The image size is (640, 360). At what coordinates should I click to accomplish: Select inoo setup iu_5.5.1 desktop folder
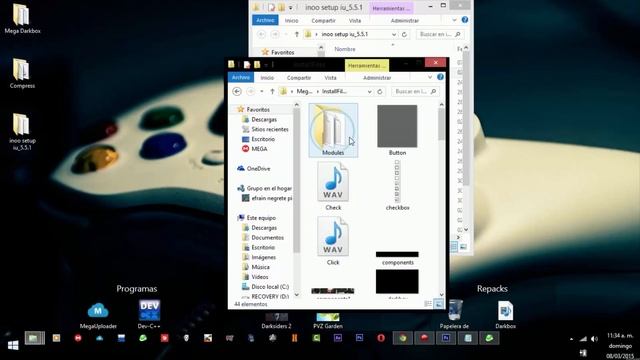tap(22, 132)
